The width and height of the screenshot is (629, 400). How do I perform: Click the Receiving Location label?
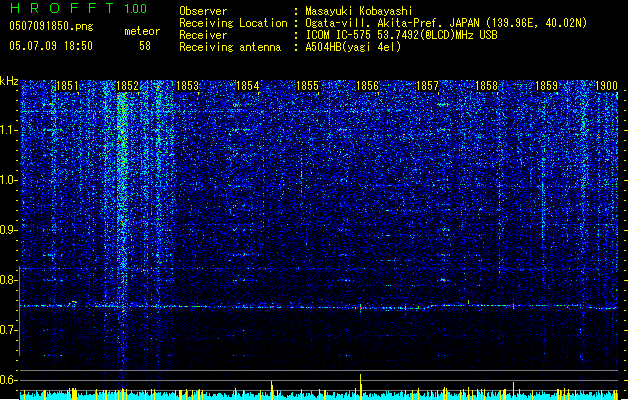click(x=233, y=23)
